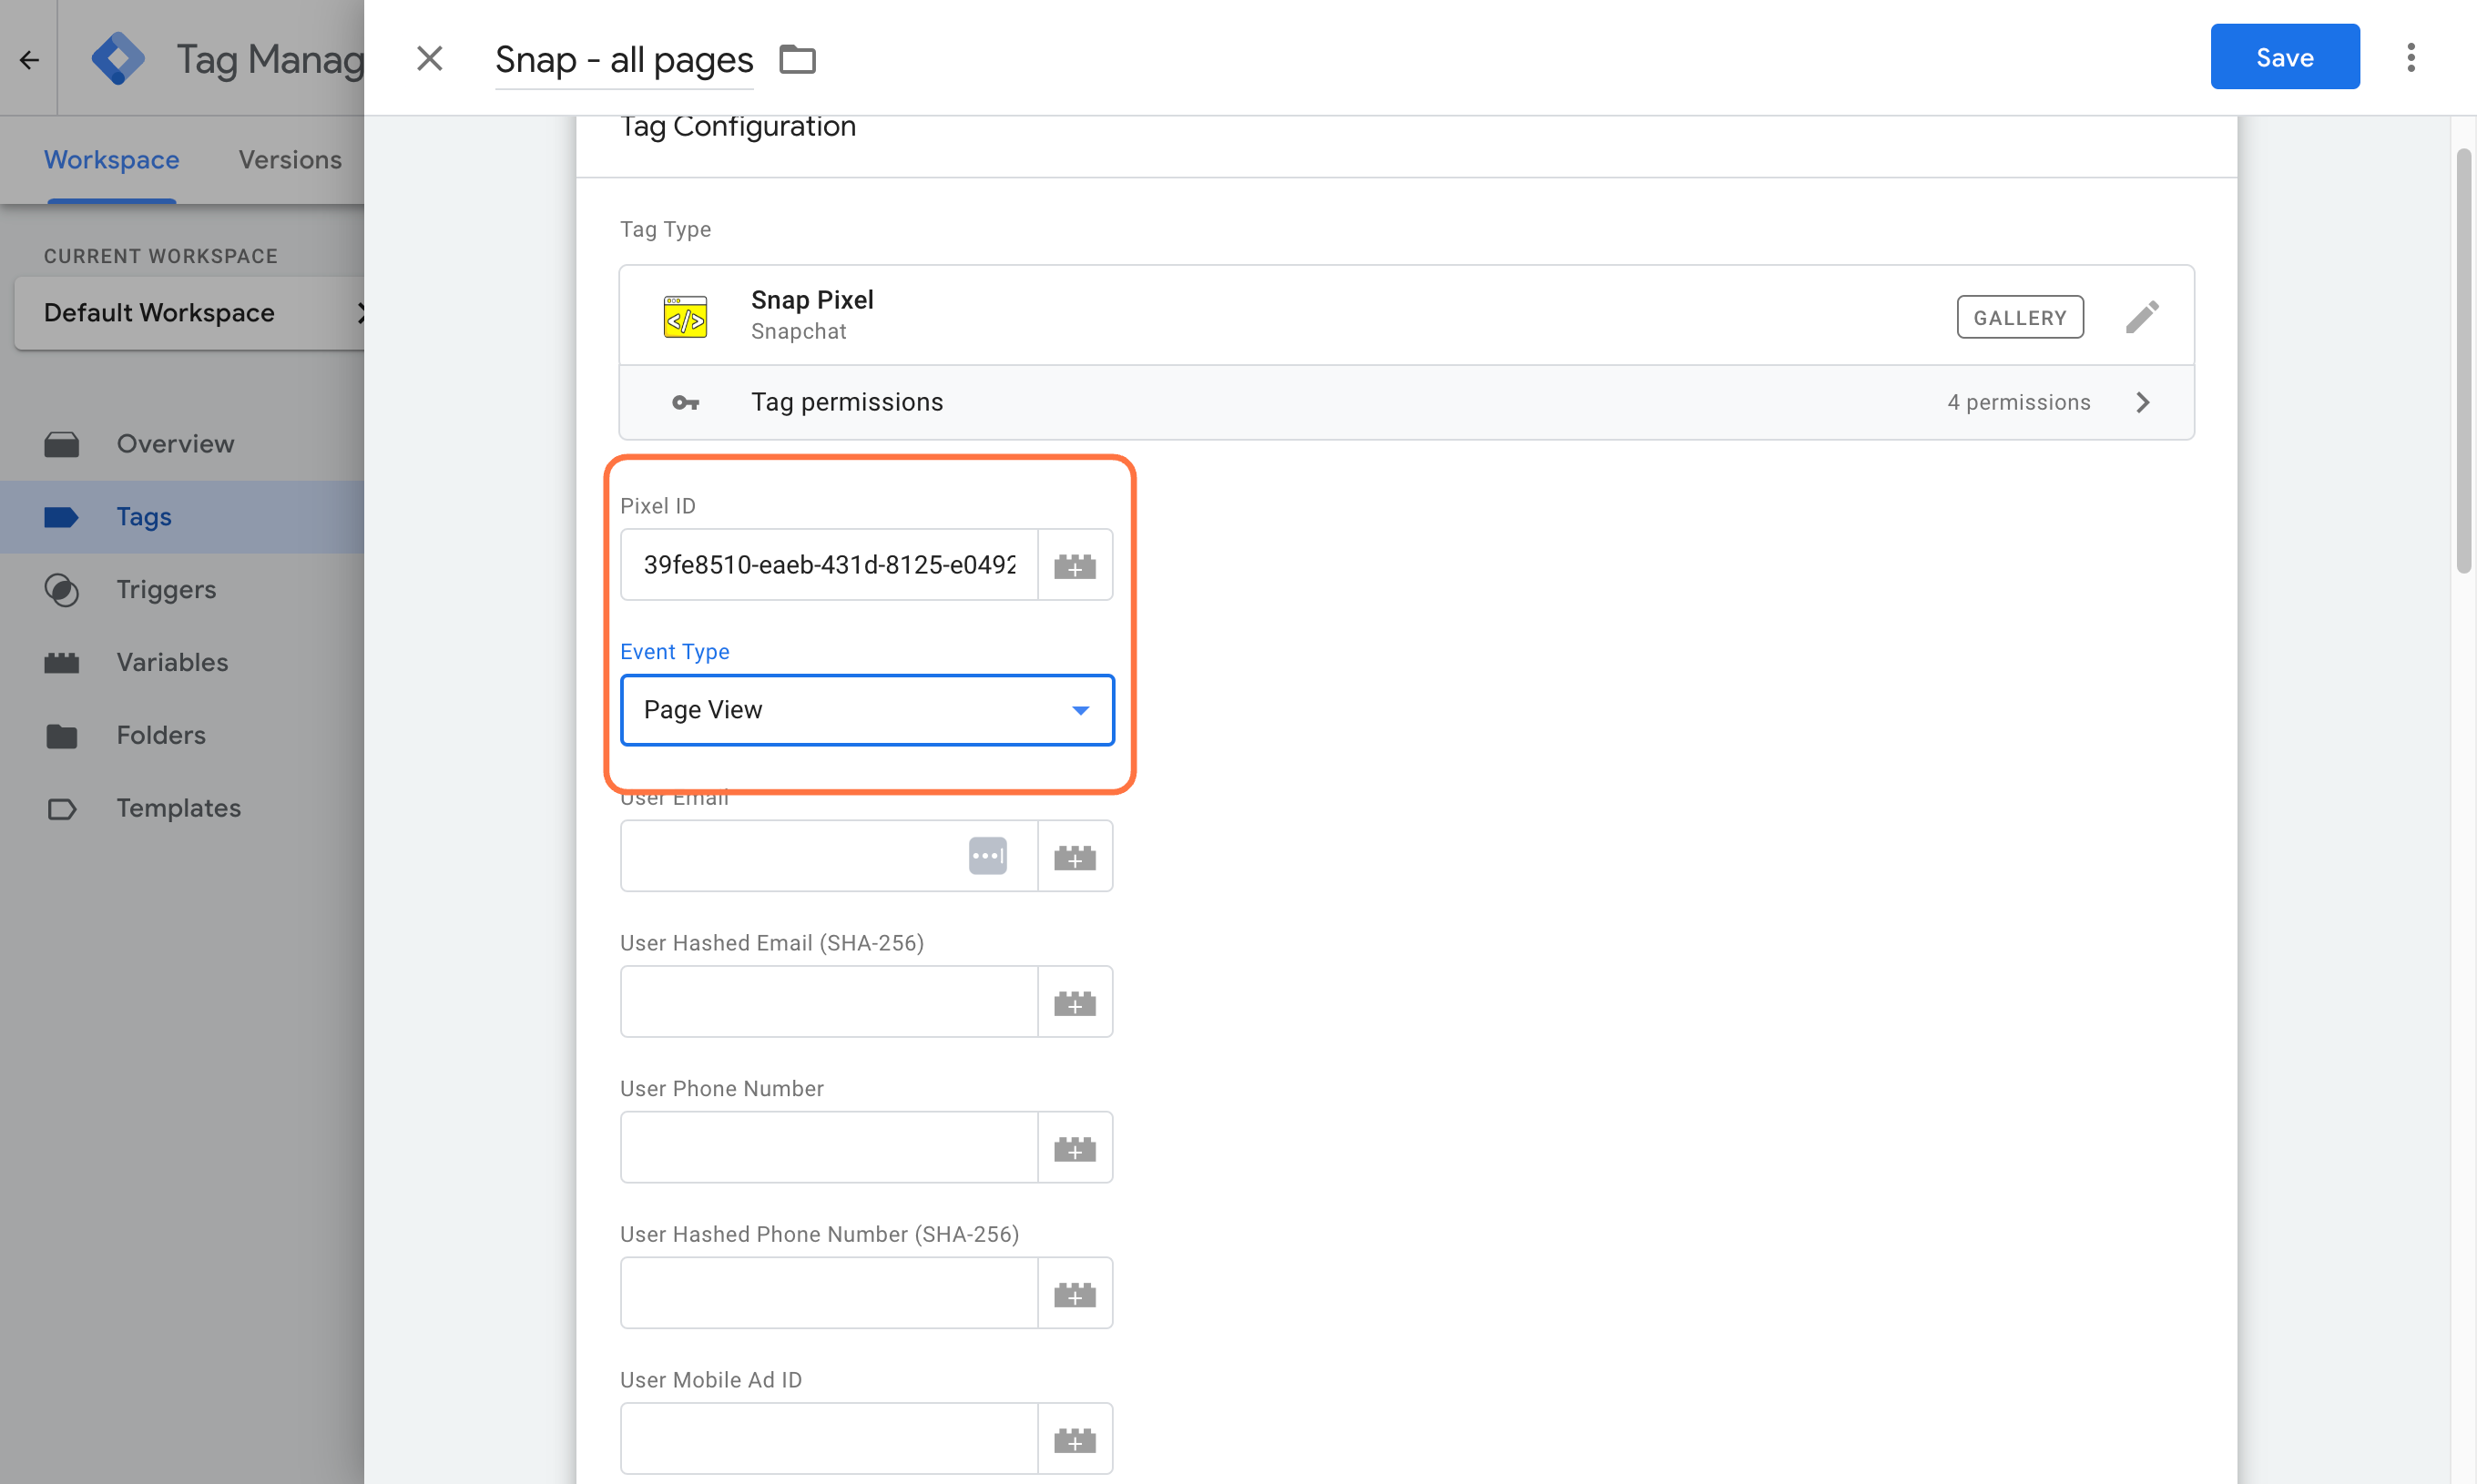Click the User Phone Number field

(829, 1147)
